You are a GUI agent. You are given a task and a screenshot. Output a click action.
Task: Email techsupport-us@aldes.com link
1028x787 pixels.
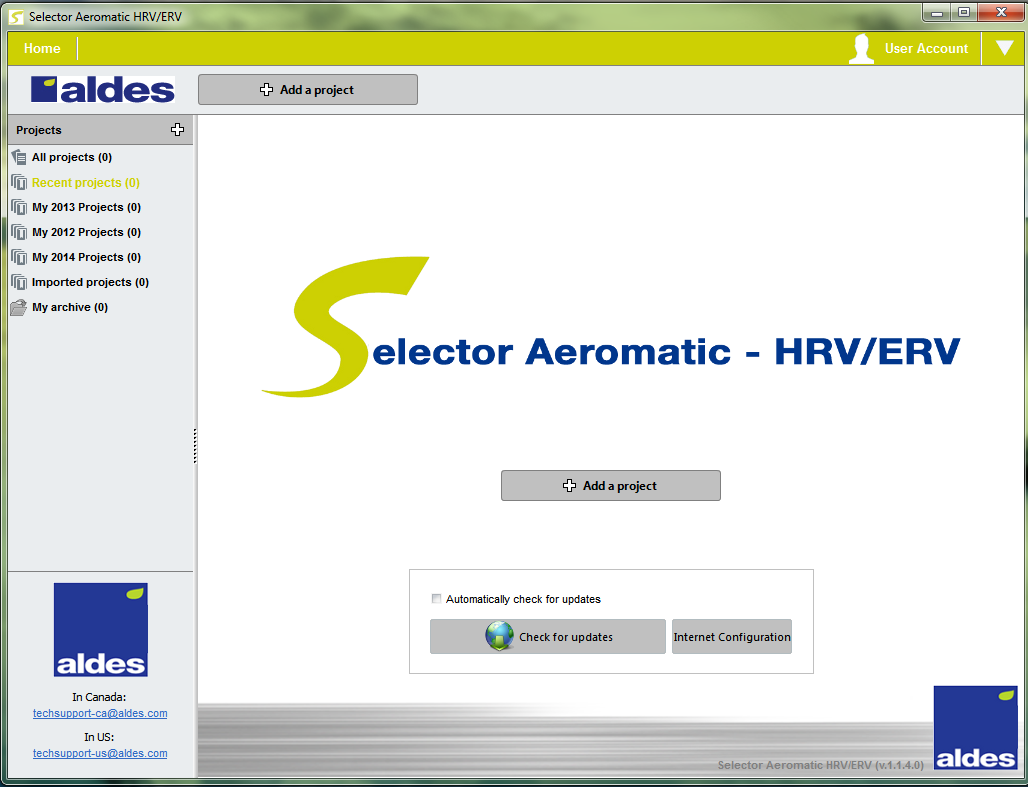(100, 753)
